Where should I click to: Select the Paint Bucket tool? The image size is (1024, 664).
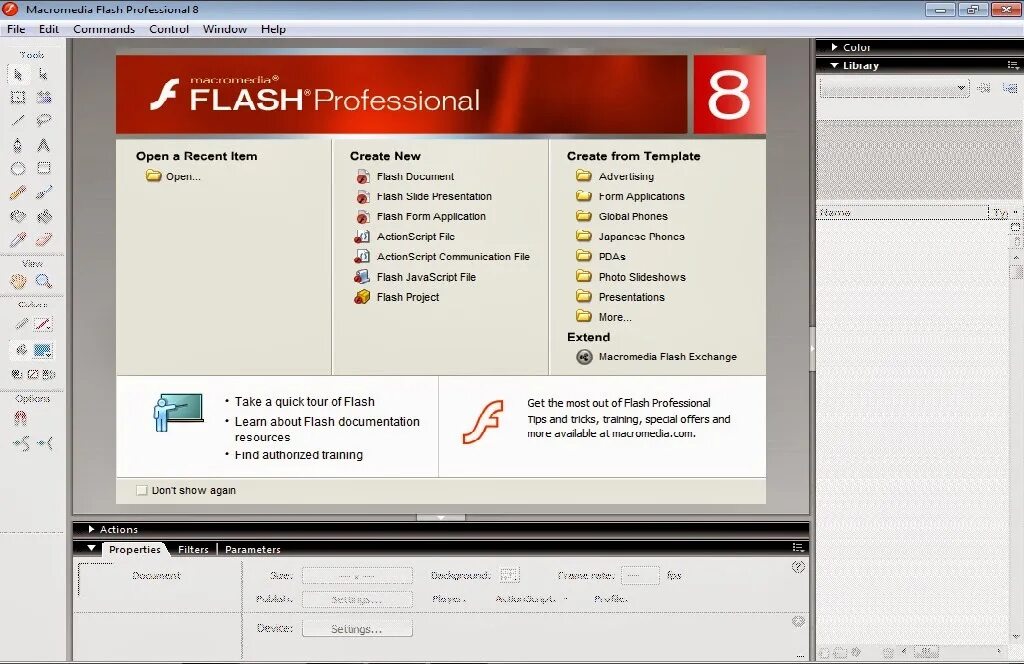44,216
